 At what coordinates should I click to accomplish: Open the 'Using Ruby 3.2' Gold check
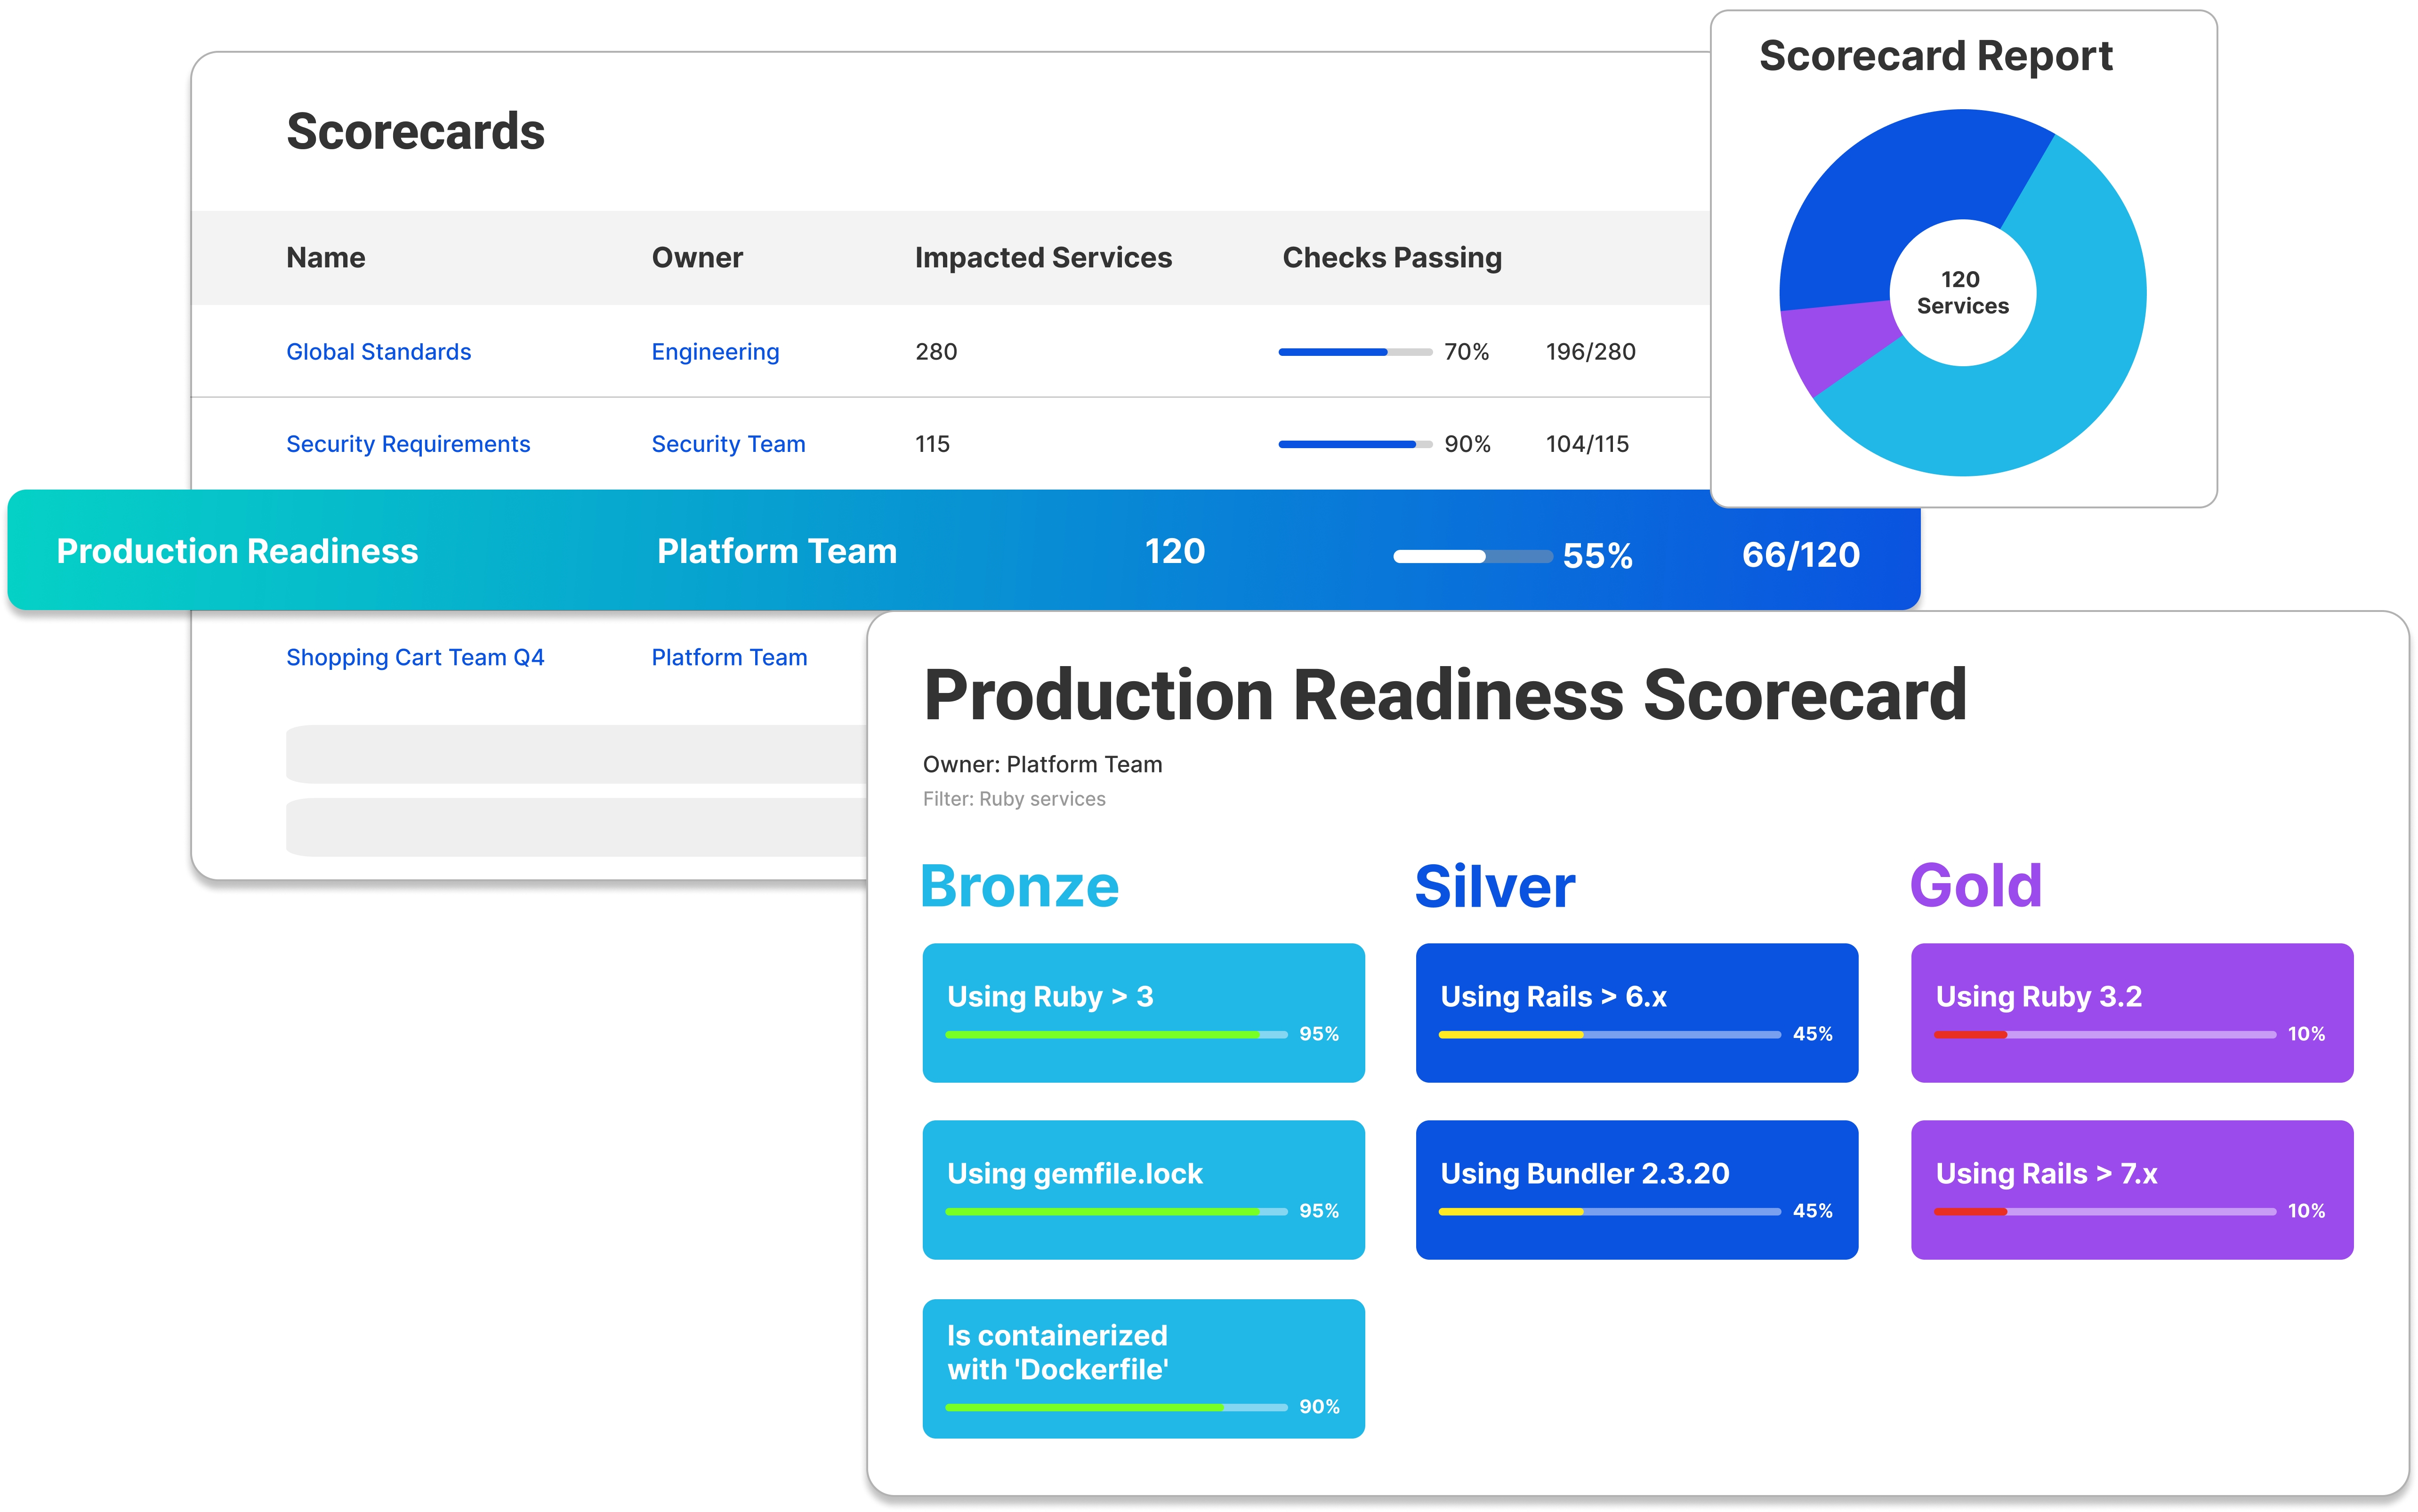(2132, 1013)
